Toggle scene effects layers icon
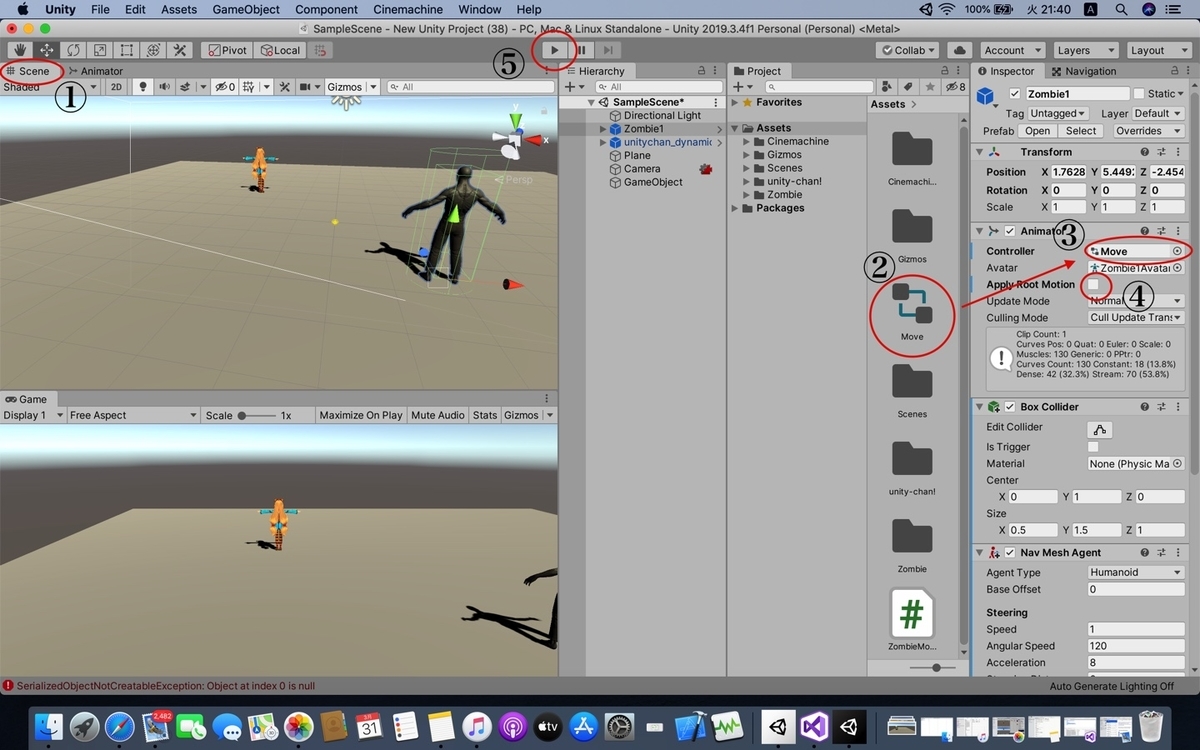Viewport: 1200px width, 750px height. (187, 87)
